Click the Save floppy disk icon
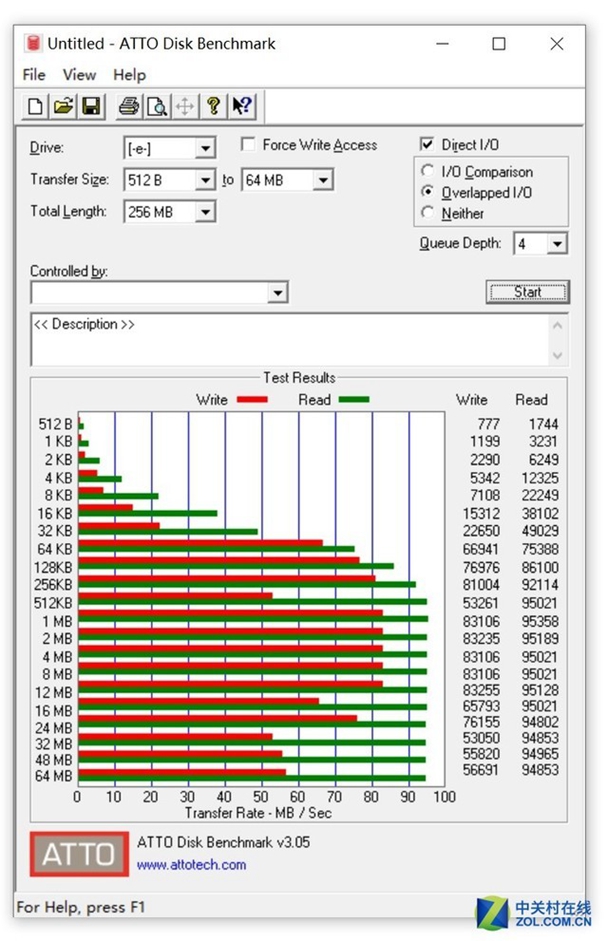The image size is (608, 941). 90,106
